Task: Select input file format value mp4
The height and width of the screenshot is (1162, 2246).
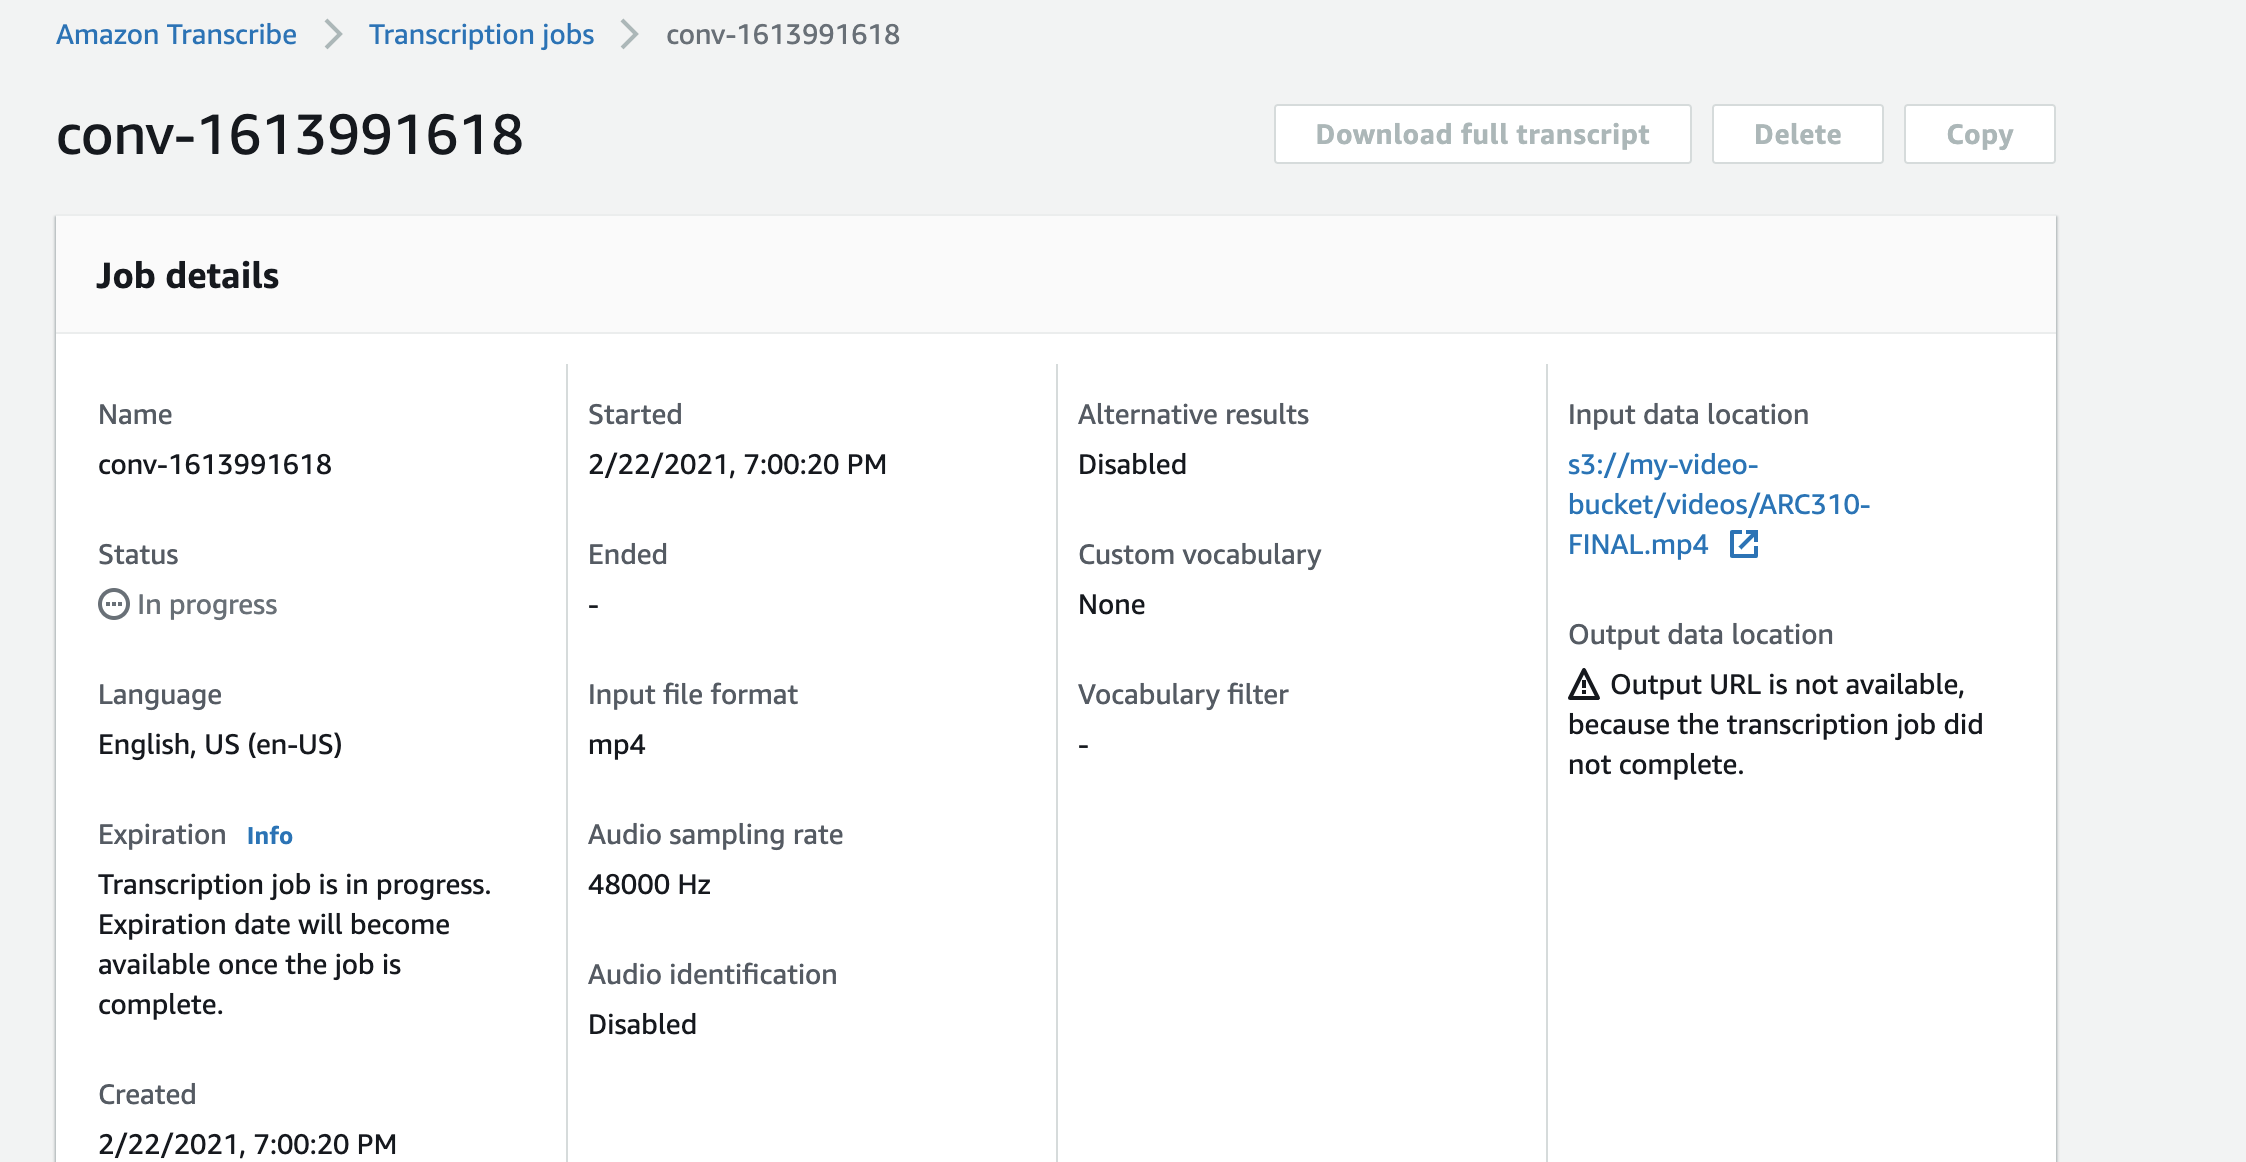Action: tap(616, 744)
